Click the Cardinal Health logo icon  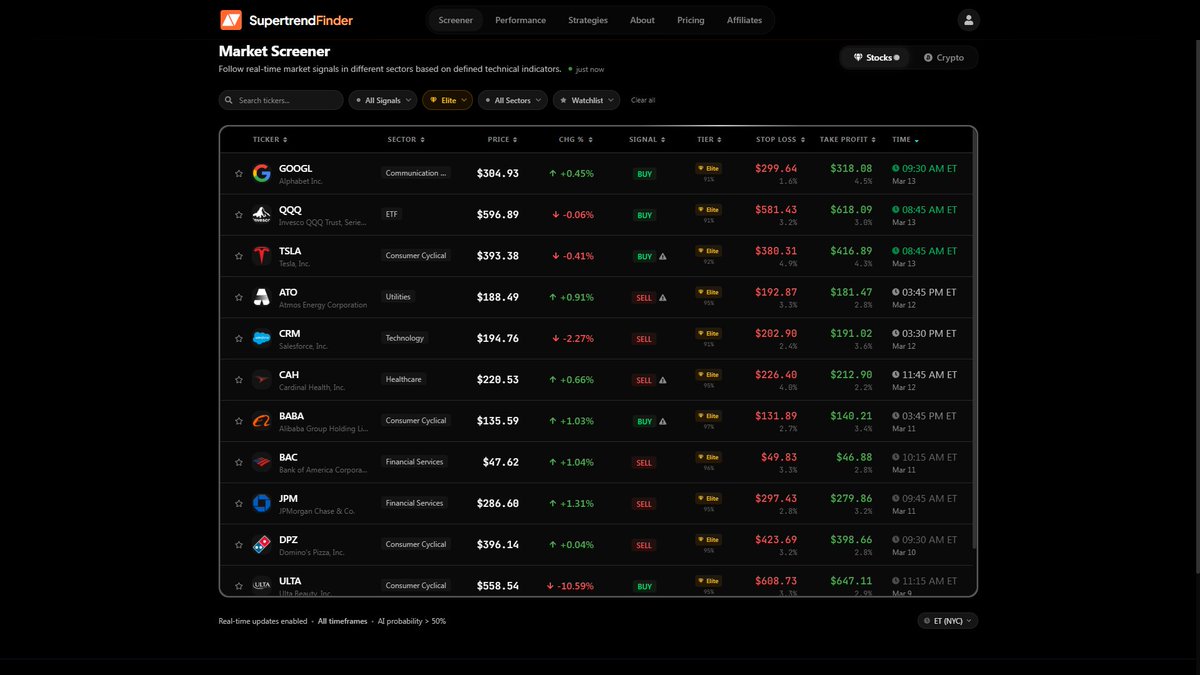(x=262, y=379)
